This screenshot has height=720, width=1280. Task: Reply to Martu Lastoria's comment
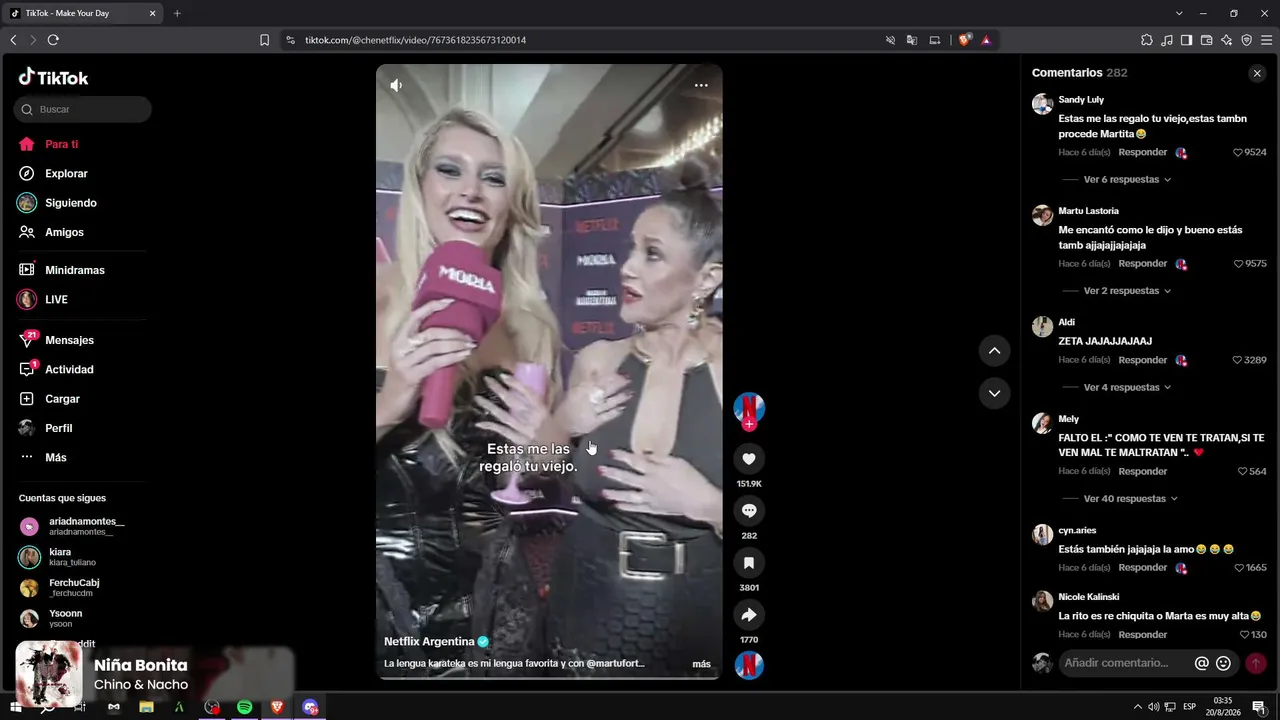point(1143,263)
